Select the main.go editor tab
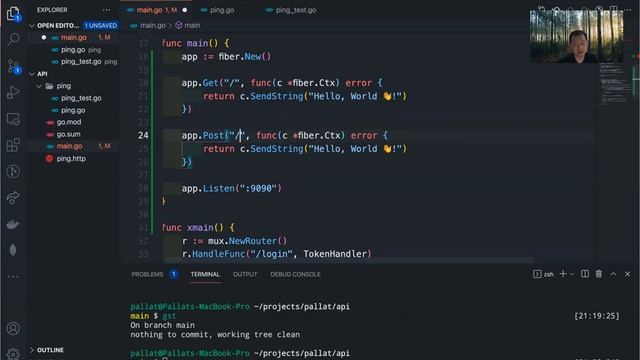Screen dimensions: 640x360 [x=156, y=10]
